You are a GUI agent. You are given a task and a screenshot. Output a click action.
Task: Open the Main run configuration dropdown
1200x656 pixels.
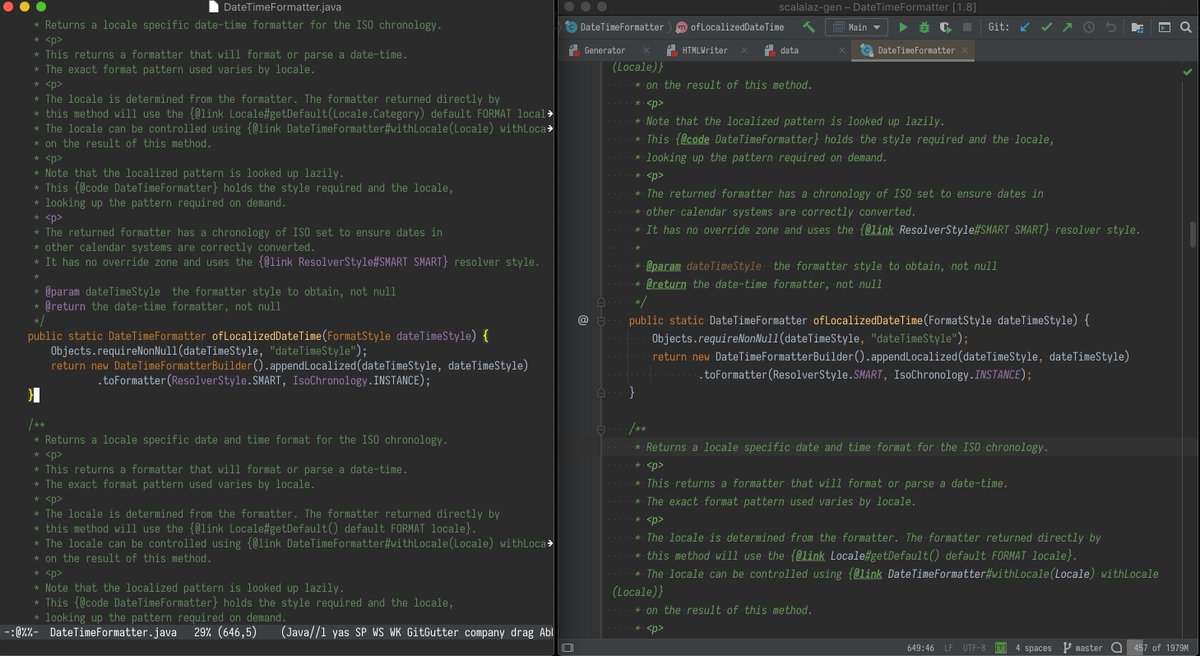(857, 28)
